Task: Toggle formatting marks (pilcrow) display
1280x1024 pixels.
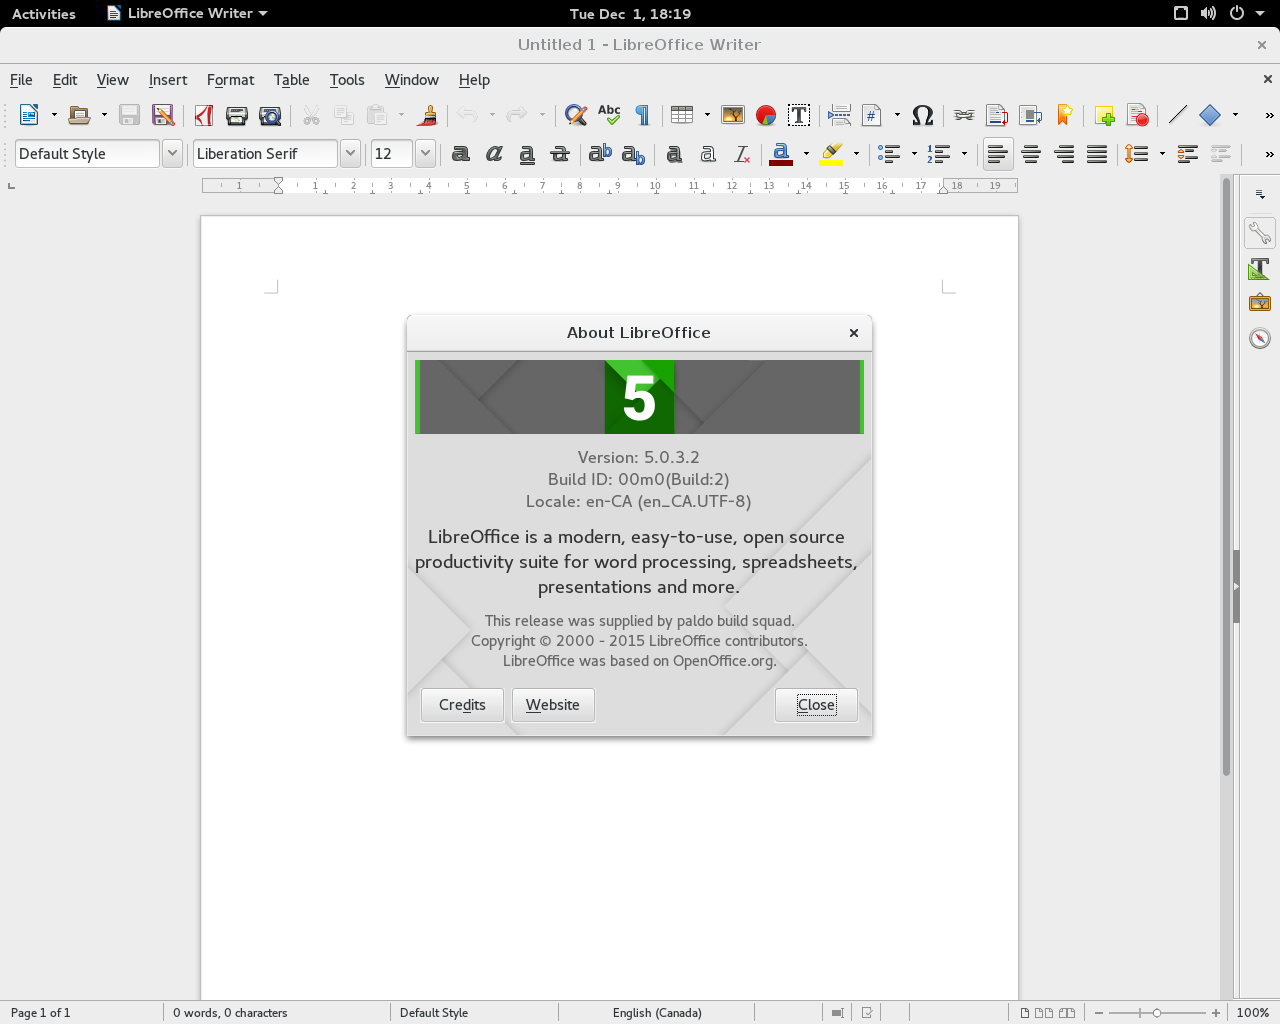Action: click(642, 115)
